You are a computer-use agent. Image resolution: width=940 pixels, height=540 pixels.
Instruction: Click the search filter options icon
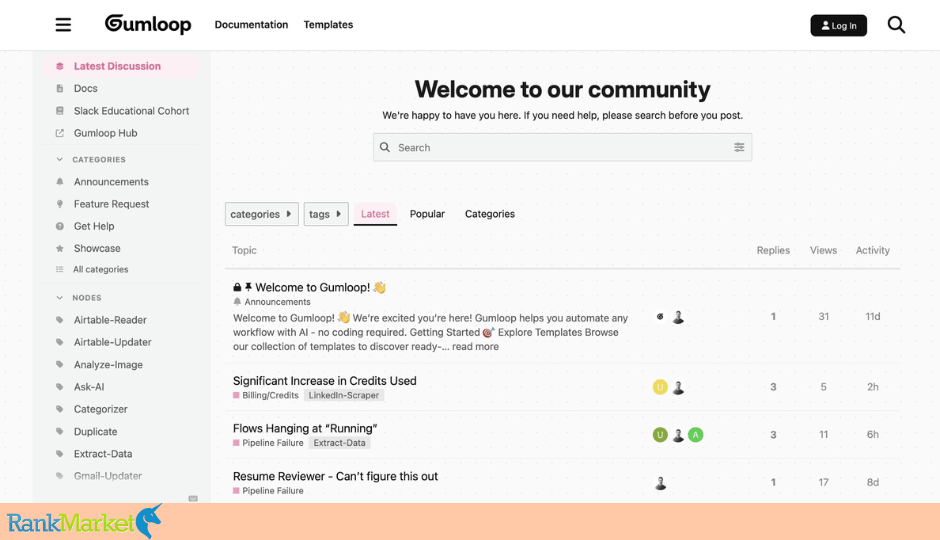[x=739, y=147]
